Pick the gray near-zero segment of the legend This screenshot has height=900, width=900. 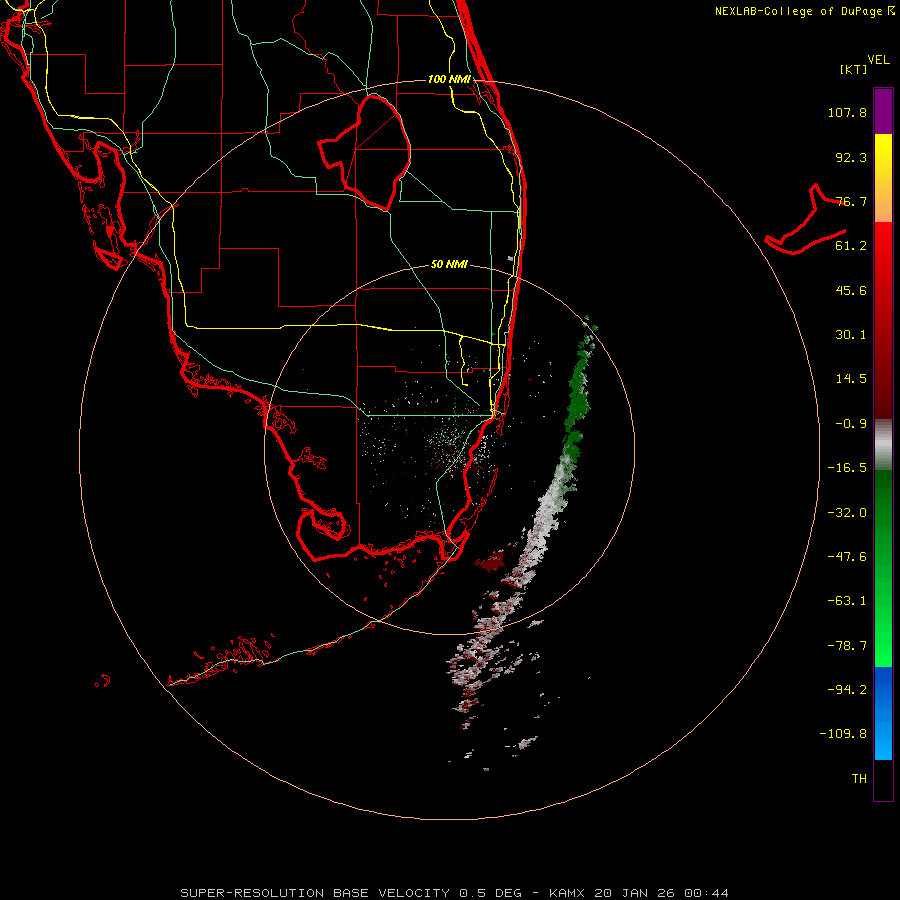(x=883, y=444)
